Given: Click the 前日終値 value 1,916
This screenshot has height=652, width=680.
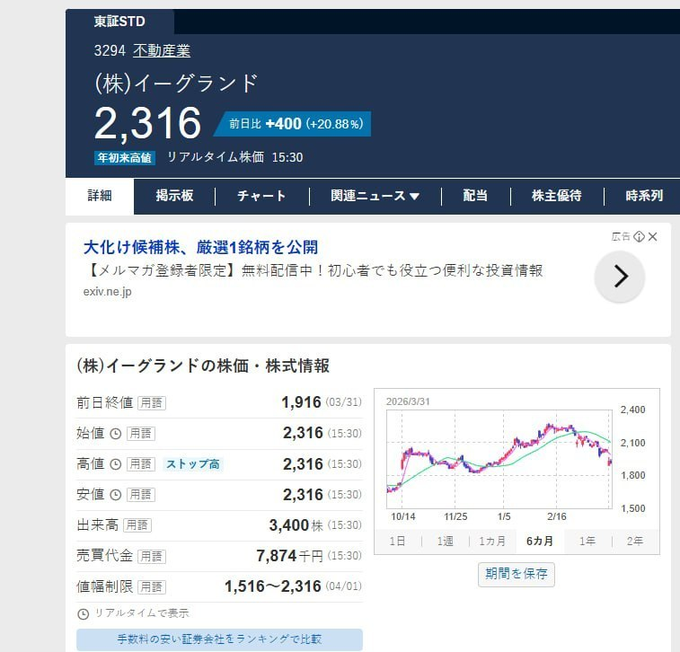Looking at the screenshot, I should tap(301, 402).
